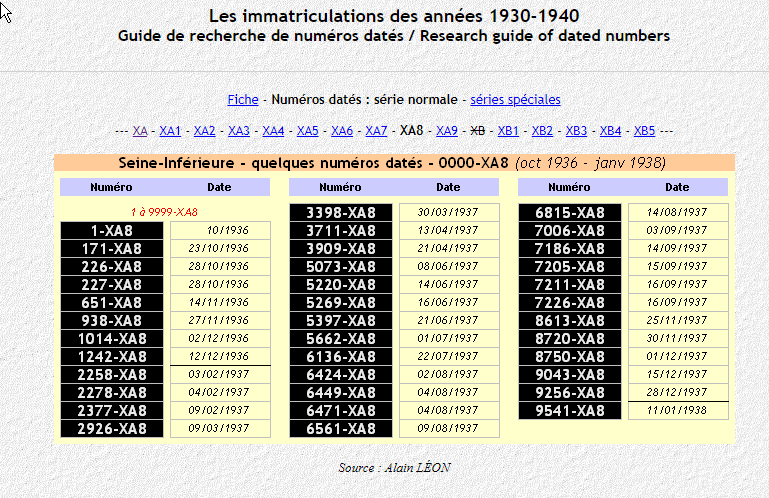
Task: Select plate number 6449-XA8
Action: click(341, 393)
